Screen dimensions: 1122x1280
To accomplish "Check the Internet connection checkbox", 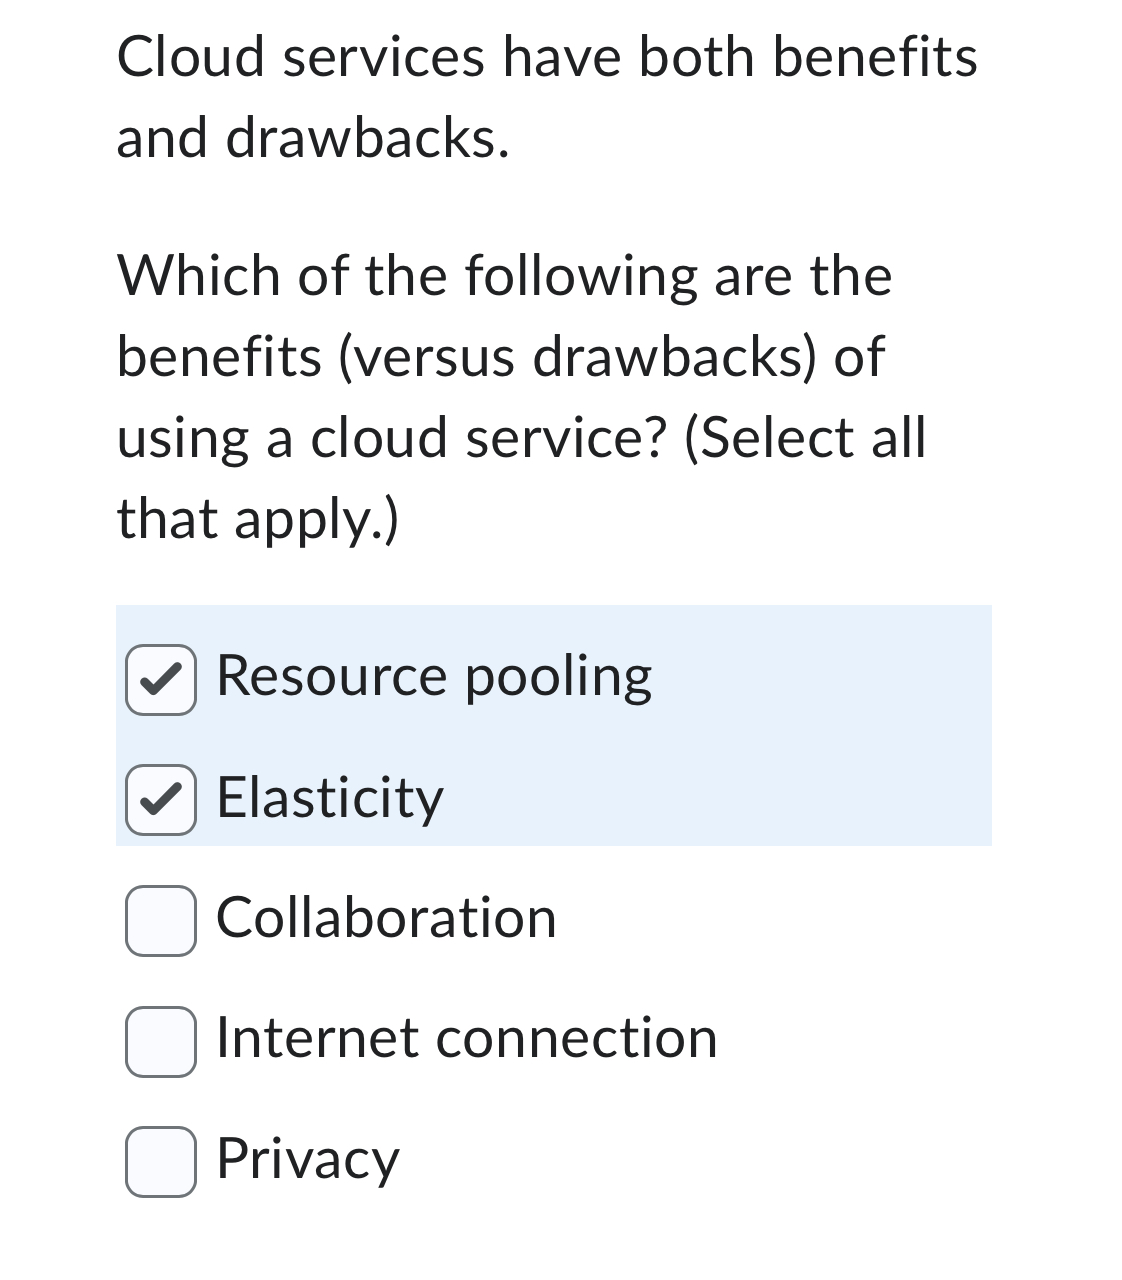I will click(x=160, y=1040).
